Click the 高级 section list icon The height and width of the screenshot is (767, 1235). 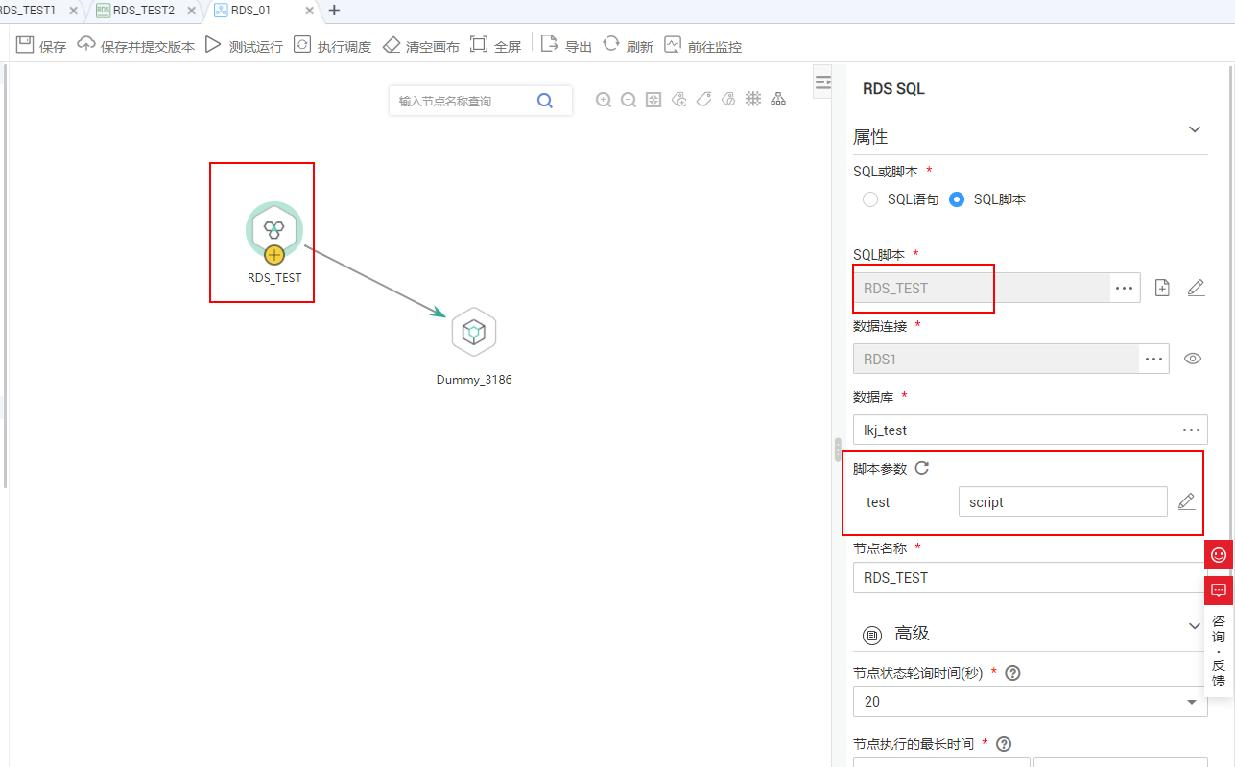coord(872,634)
